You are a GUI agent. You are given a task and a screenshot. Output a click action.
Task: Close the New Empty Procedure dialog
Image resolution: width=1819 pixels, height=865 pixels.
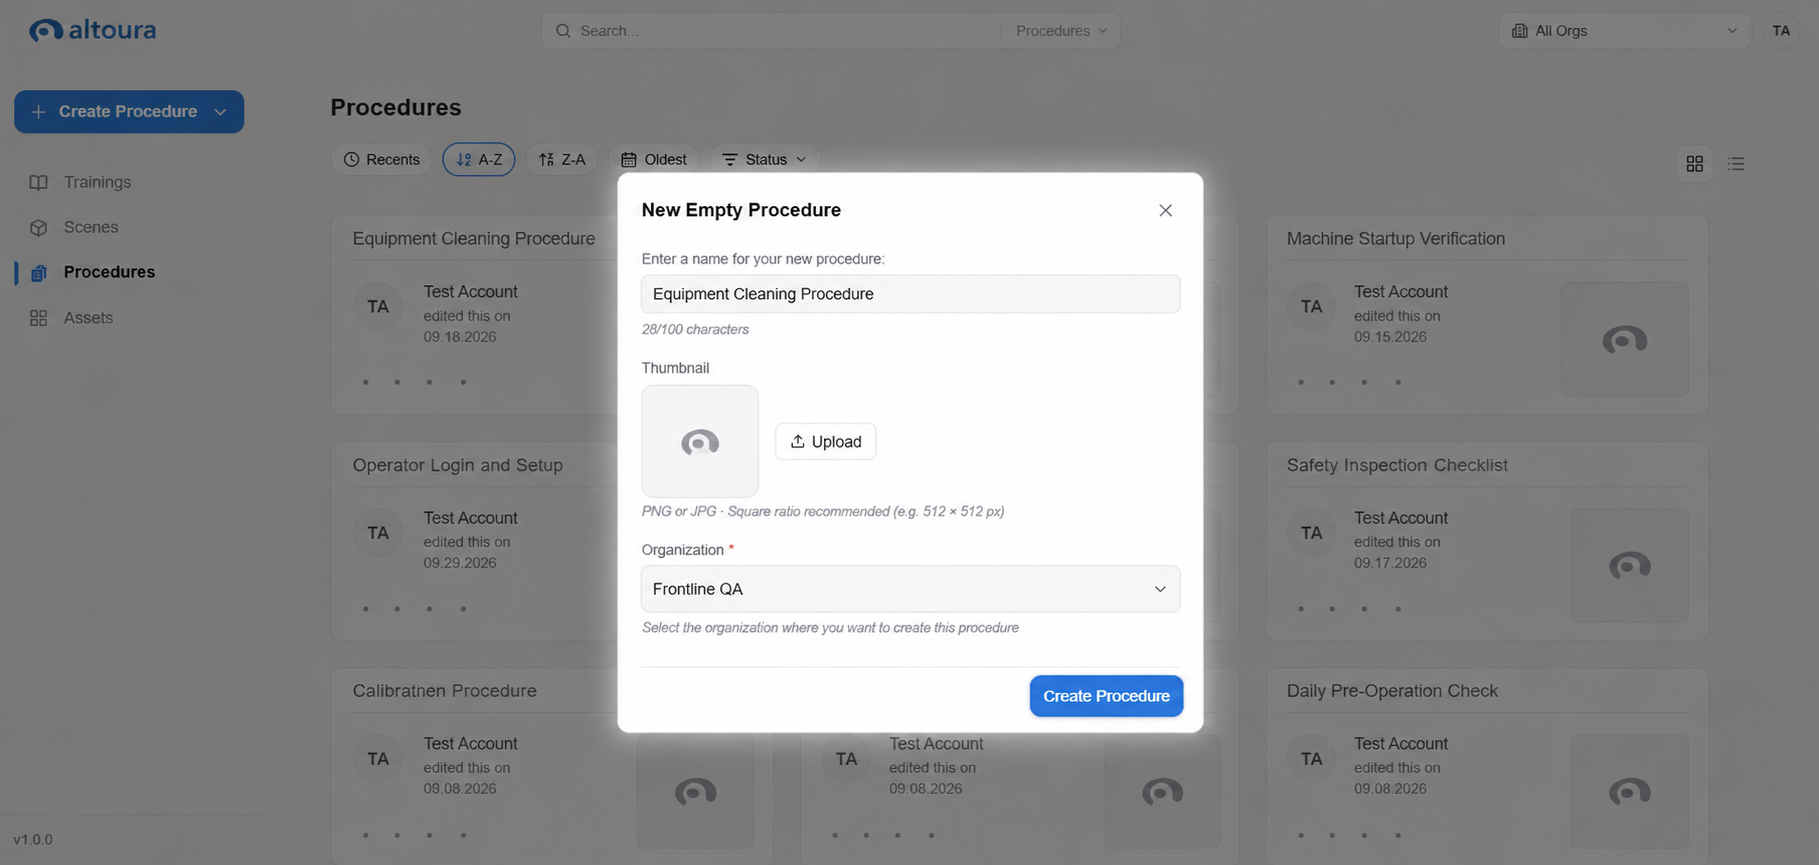pyautogui.click(x=1165, y=210)
